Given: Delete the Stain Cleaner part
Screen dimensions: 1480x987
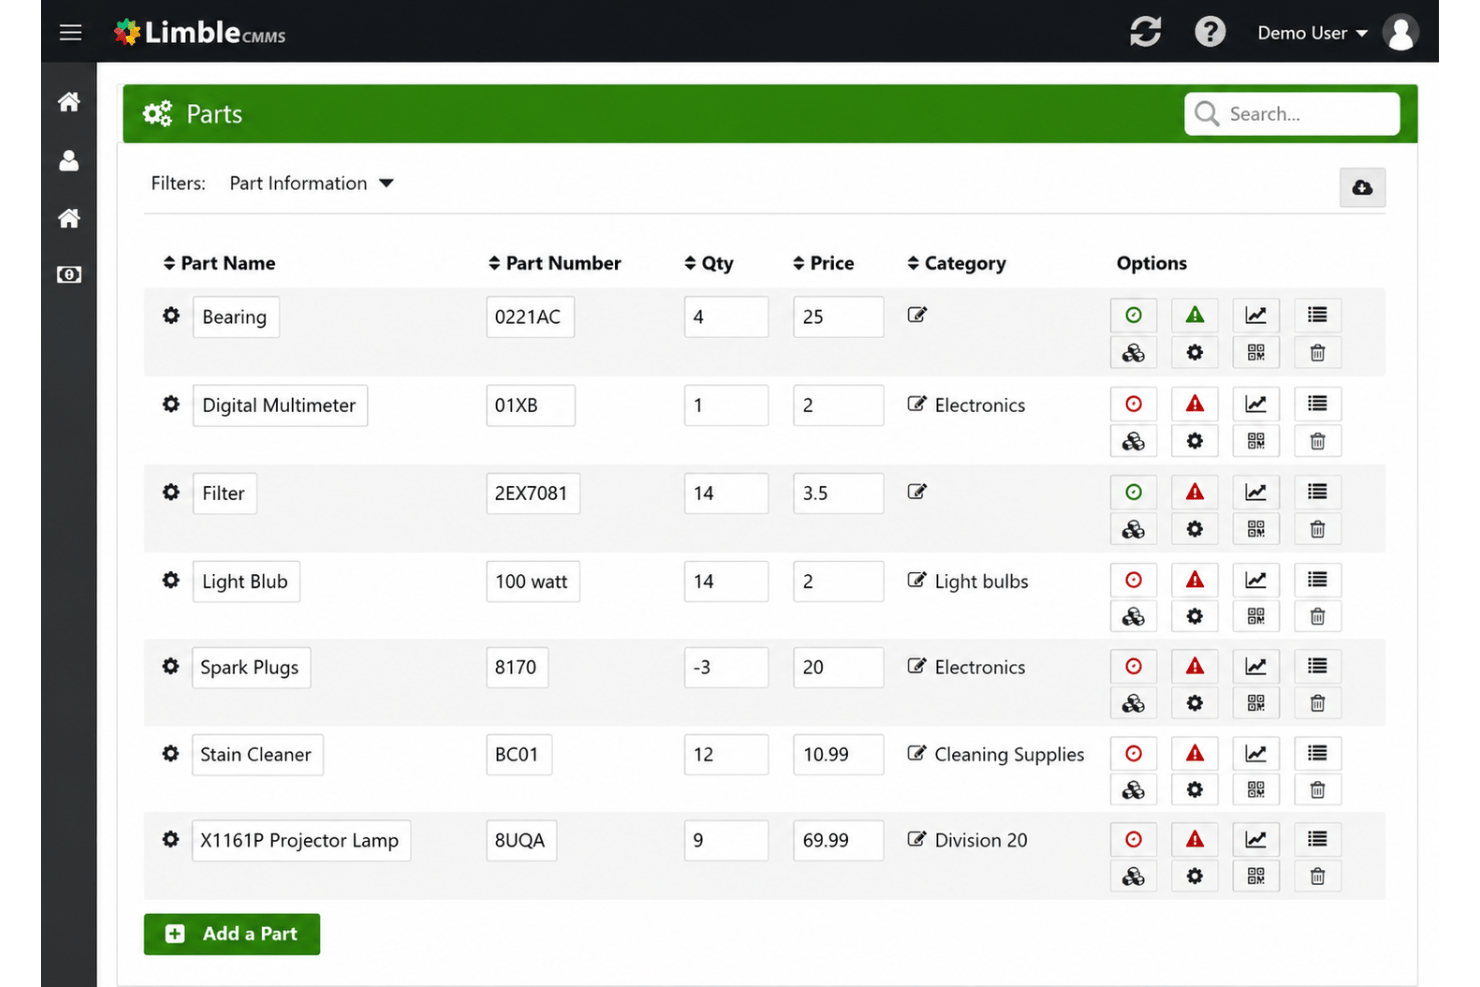Looking at the screenshot, I should tap(1317, 790).
